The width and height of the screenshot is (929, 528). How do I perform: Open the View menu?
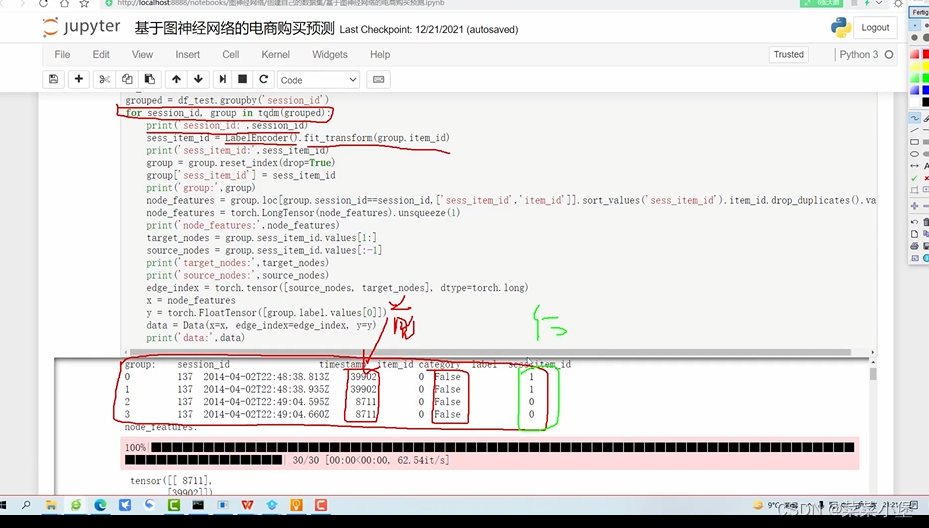(142, 55)
